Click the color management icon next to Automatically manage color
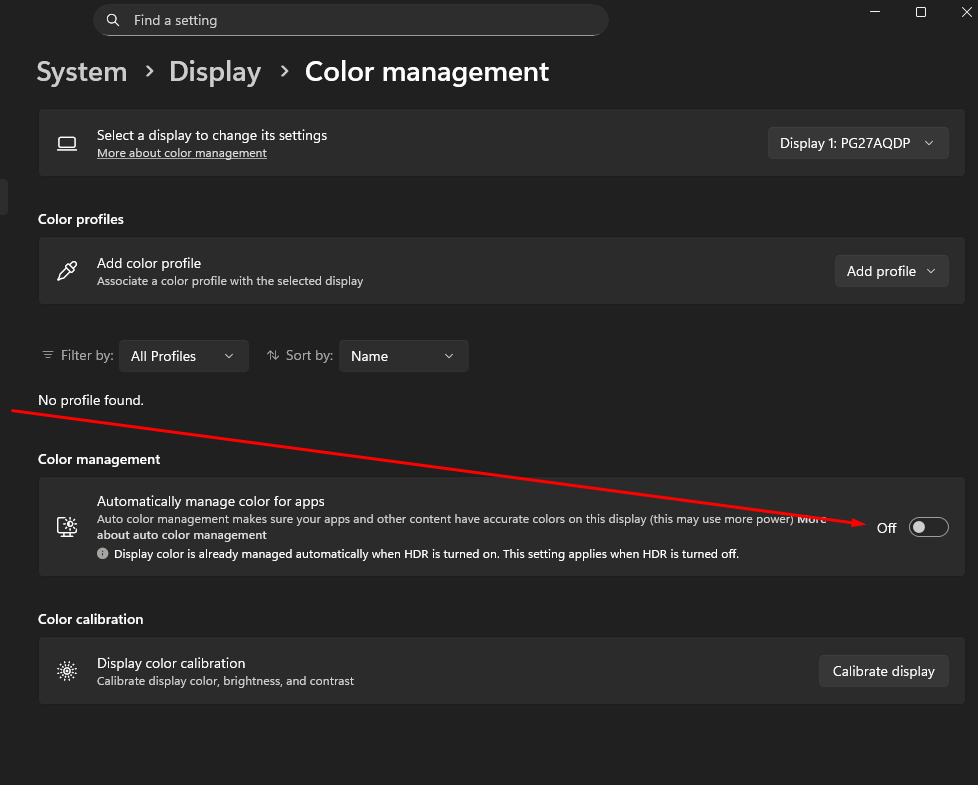Screen dimensions: 978x785 66,526
